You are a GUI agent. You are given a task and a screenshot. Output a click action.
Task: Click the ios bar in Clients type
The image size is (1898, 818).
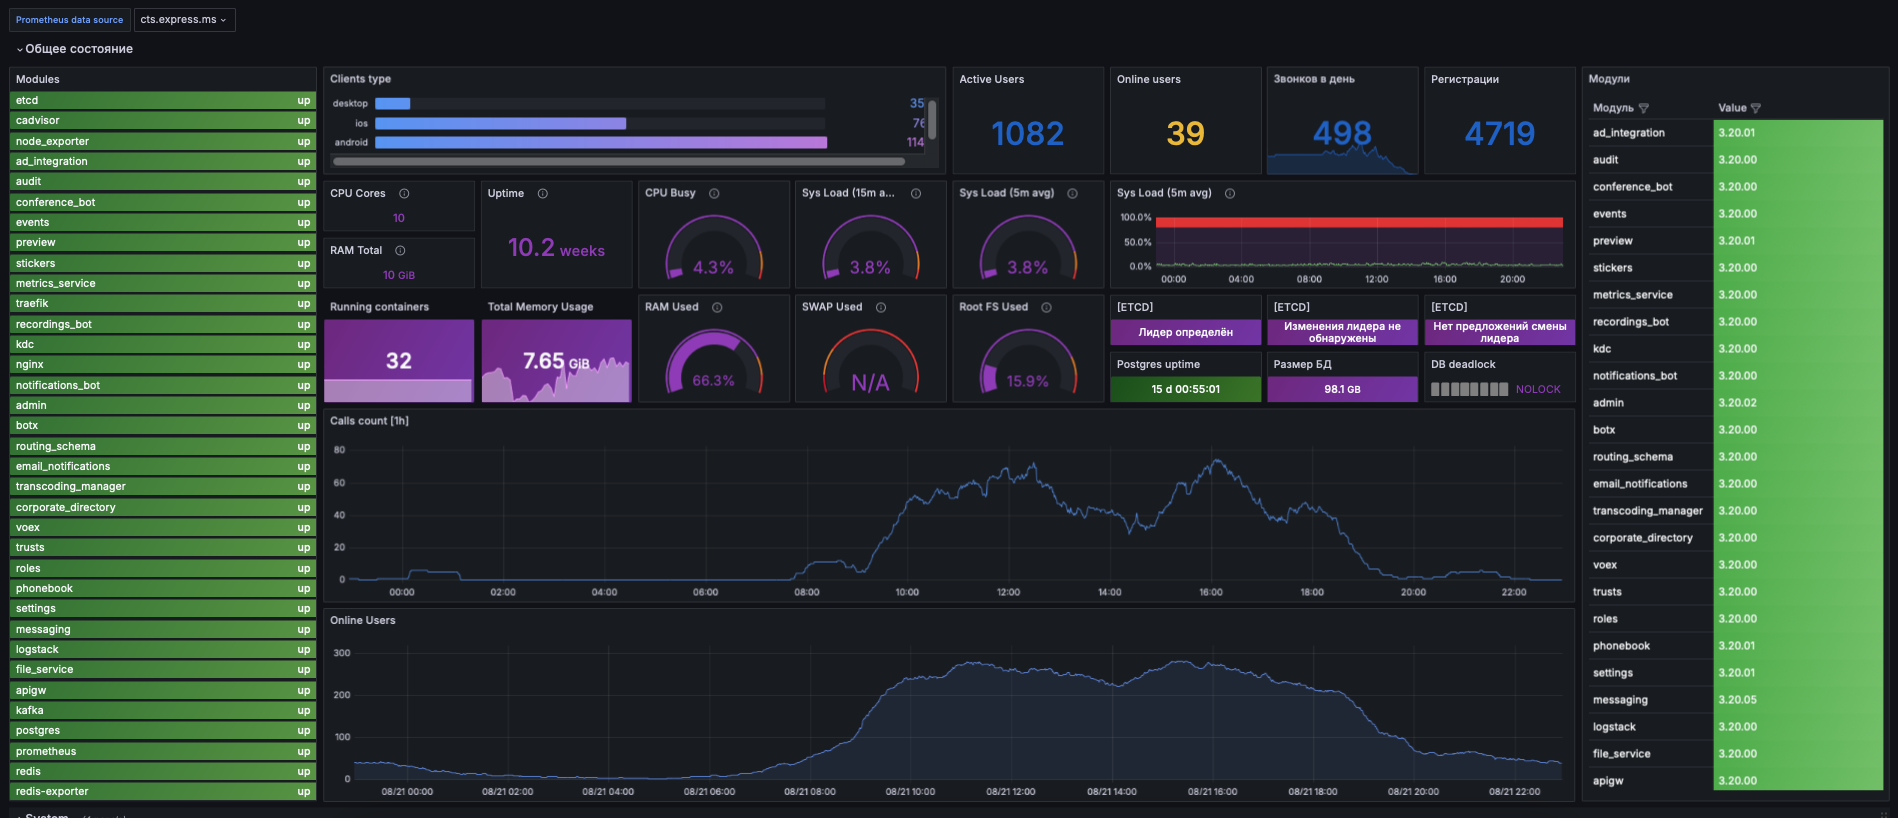[x=500, y=123]
